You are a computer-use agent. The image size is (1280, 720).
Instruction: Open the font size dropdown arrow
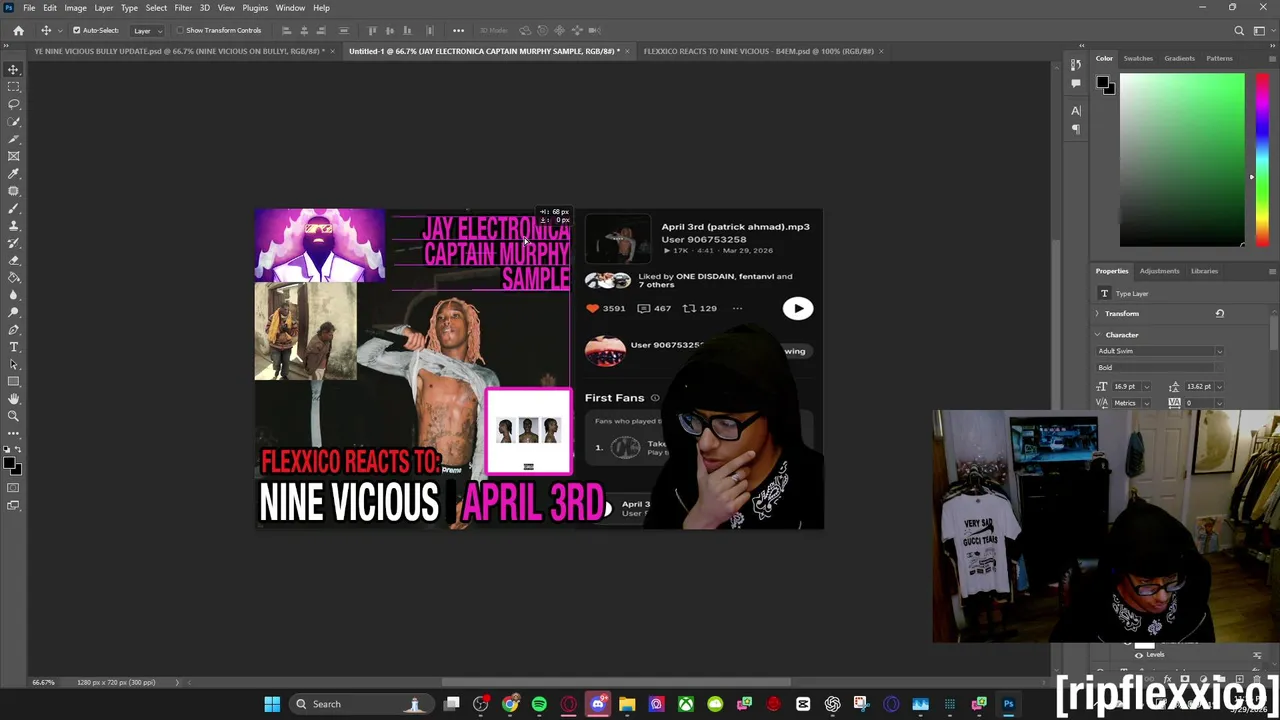[x=1146, y=387]
